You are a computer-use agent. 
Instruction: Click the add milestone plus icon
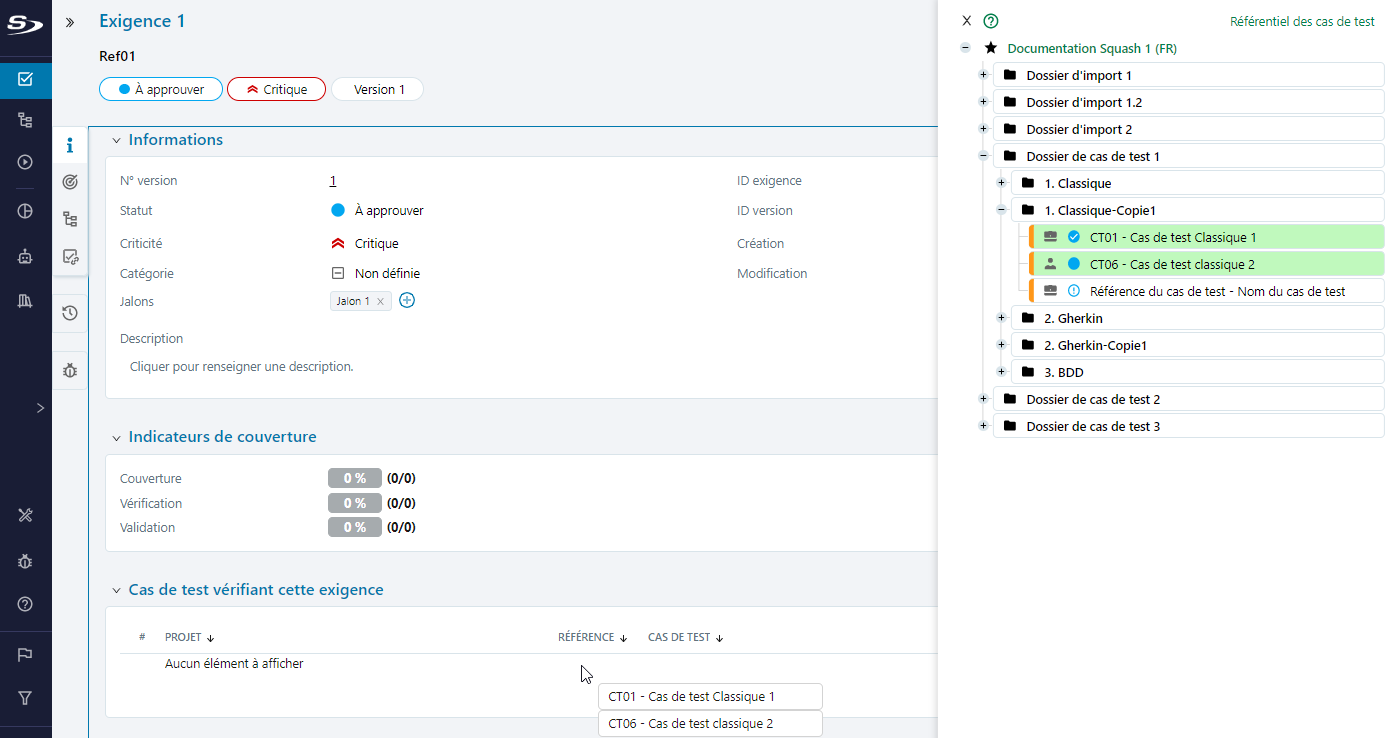407,301
